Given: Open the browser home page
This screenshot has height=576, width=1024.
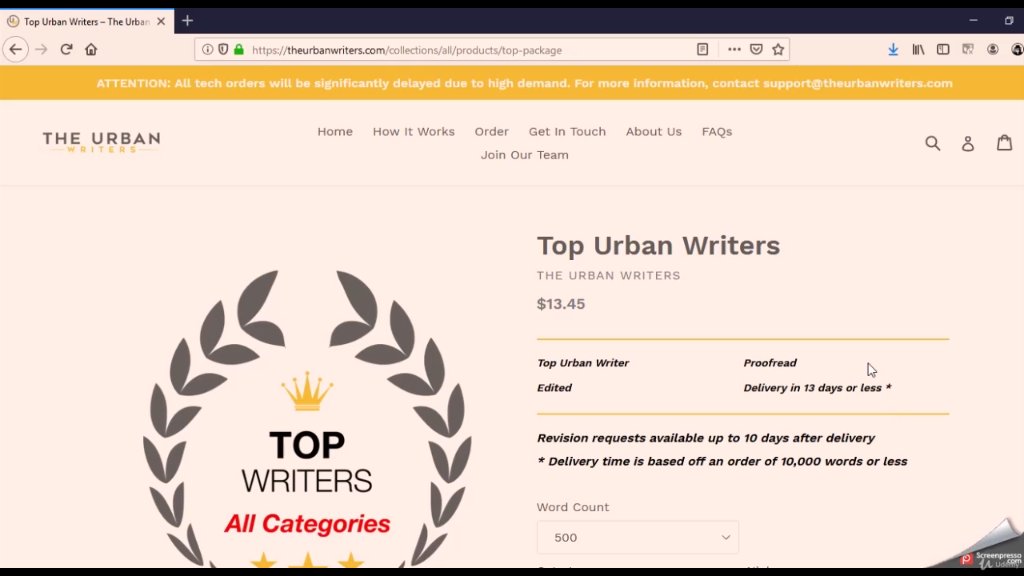Looking at the screenshot, I should (91, 50).
